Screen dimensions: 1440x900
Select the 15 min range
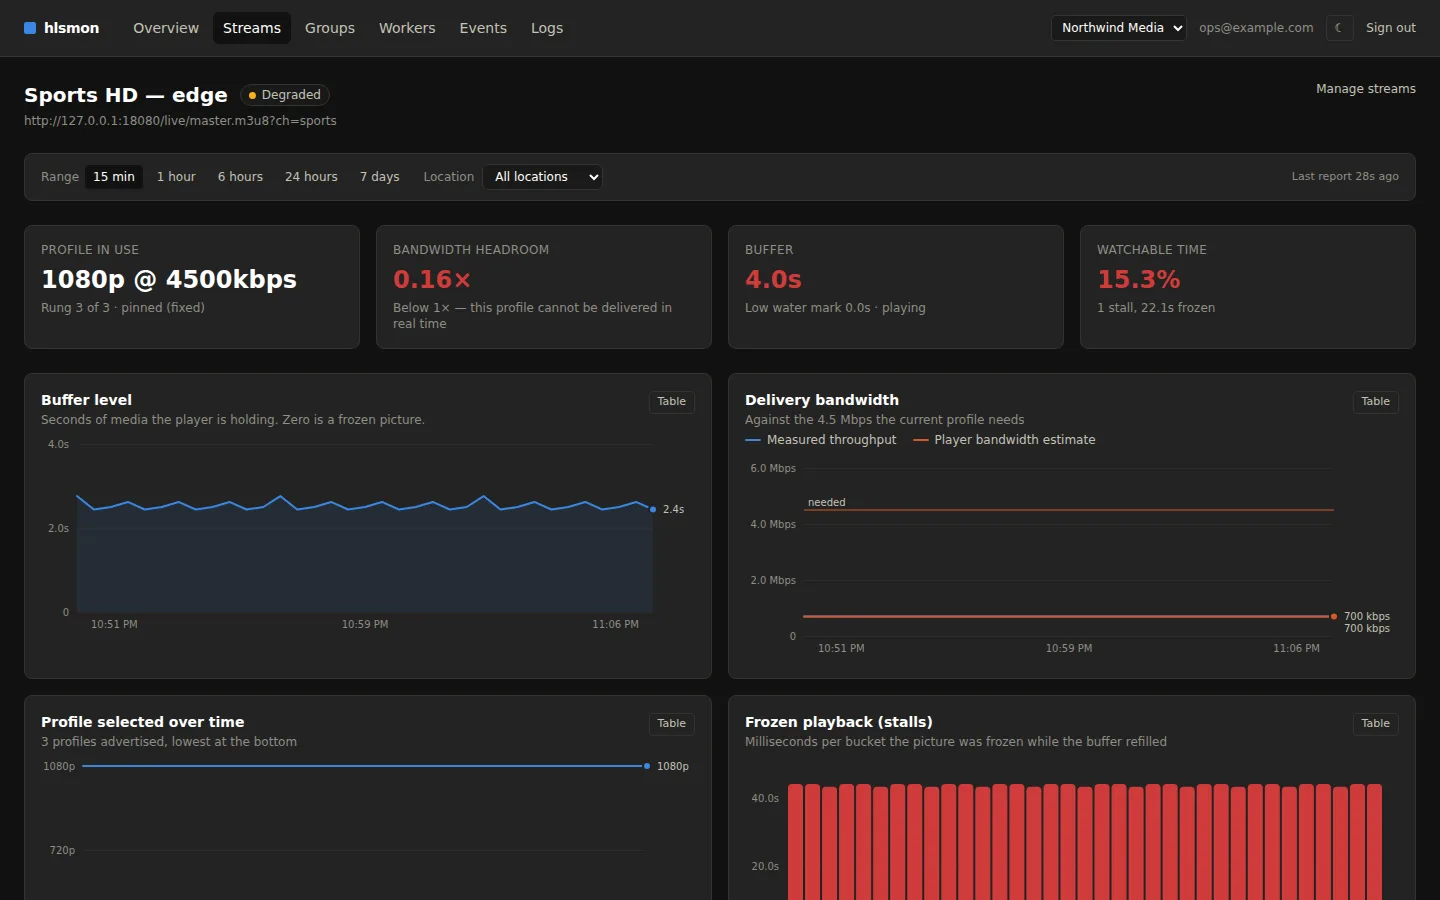click(x=114, y=177)
